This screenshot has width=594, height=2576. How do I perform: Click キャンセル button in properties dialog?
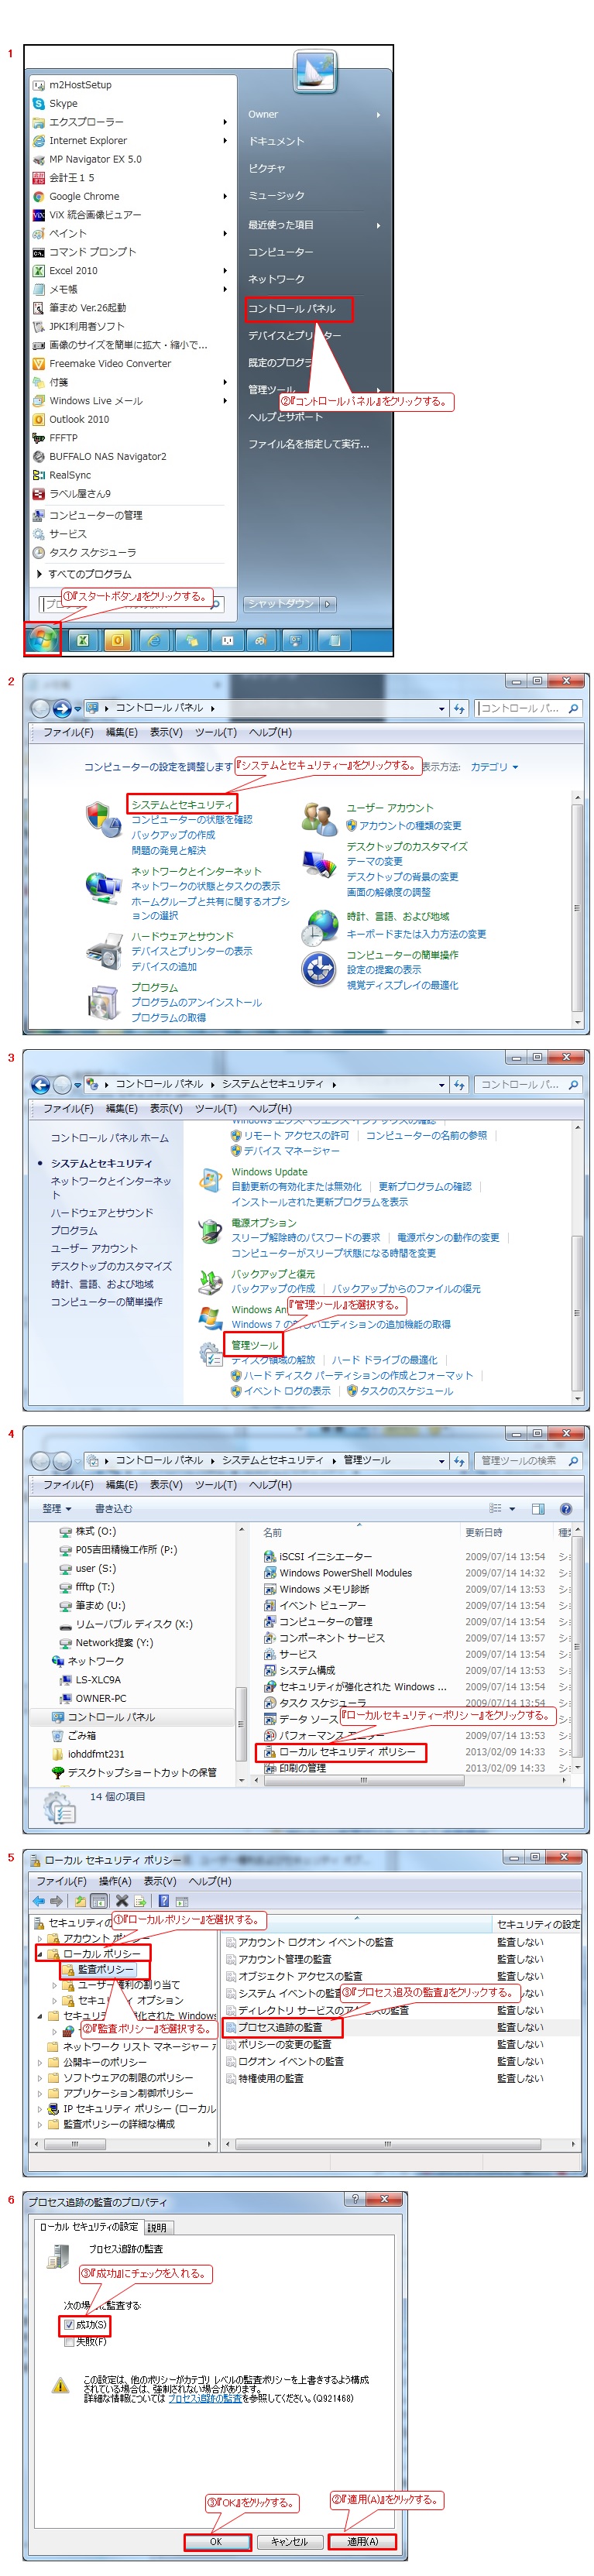click(289, 2541)
